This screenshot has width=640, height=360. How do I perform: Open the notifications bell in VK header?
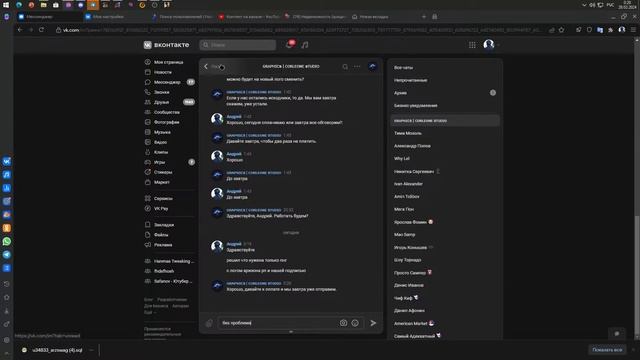[x=290, y=44]
